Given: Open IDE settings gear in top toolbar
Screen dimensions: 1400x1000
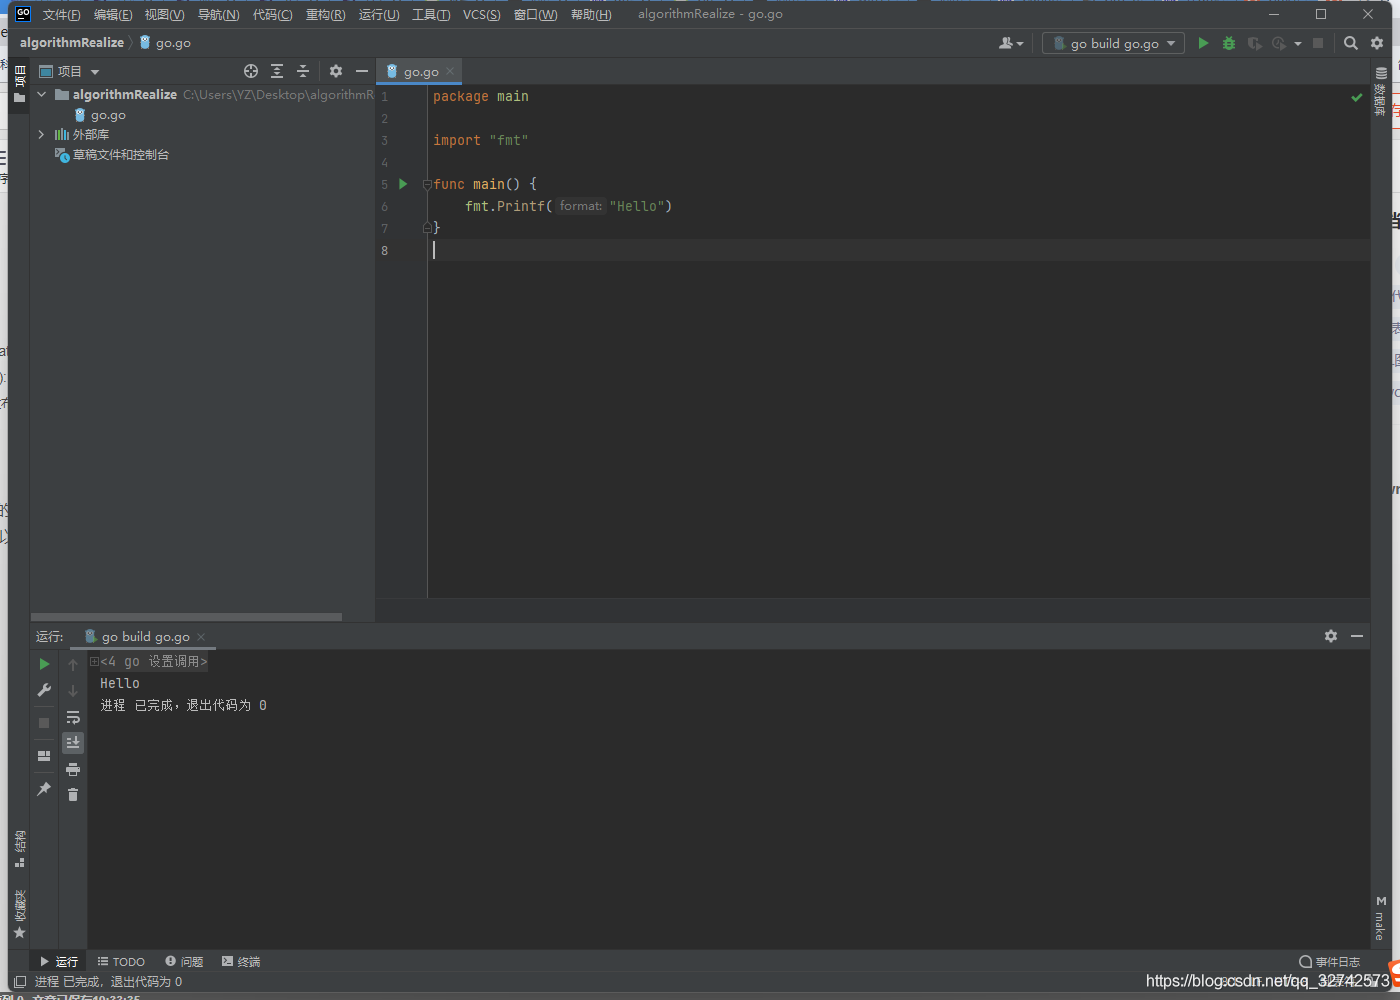Looking at the screenshot, I should [1377, 43].
